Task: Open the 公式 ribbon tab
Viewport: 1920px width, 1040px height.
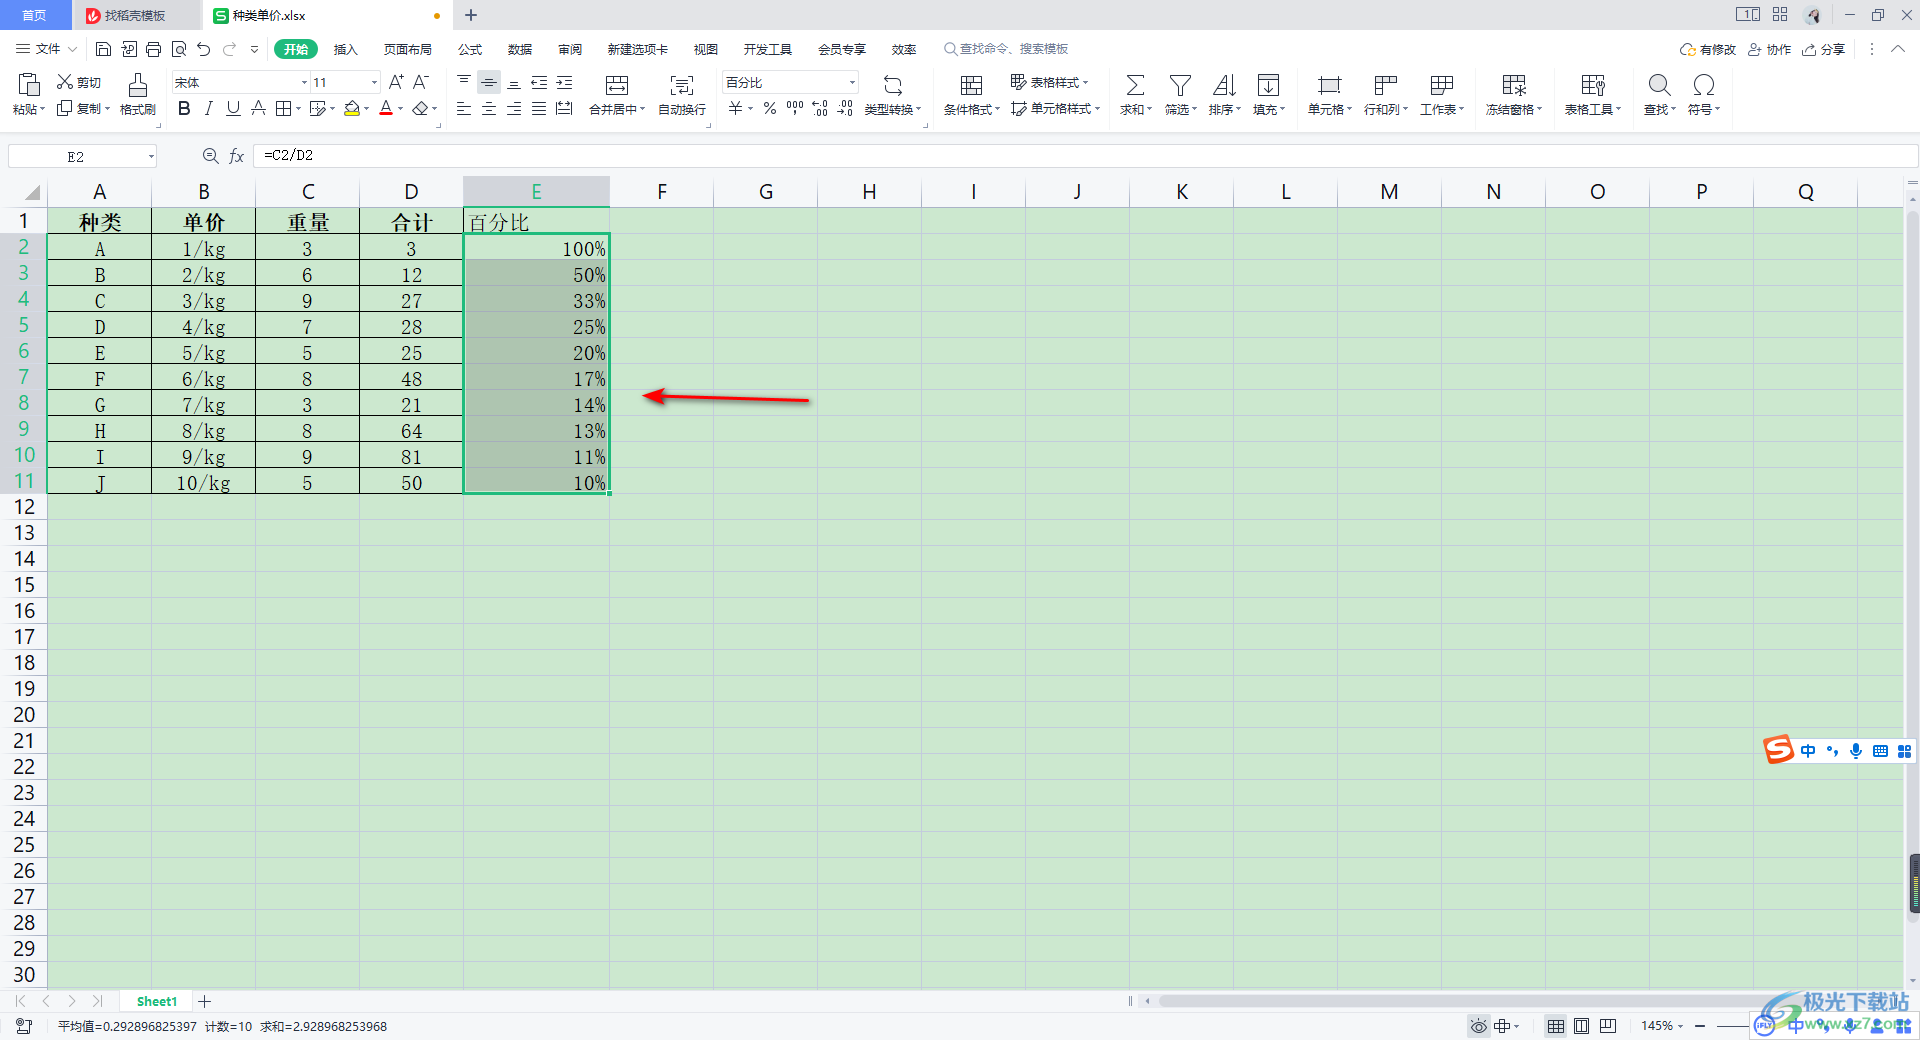Action: (470, 49)
